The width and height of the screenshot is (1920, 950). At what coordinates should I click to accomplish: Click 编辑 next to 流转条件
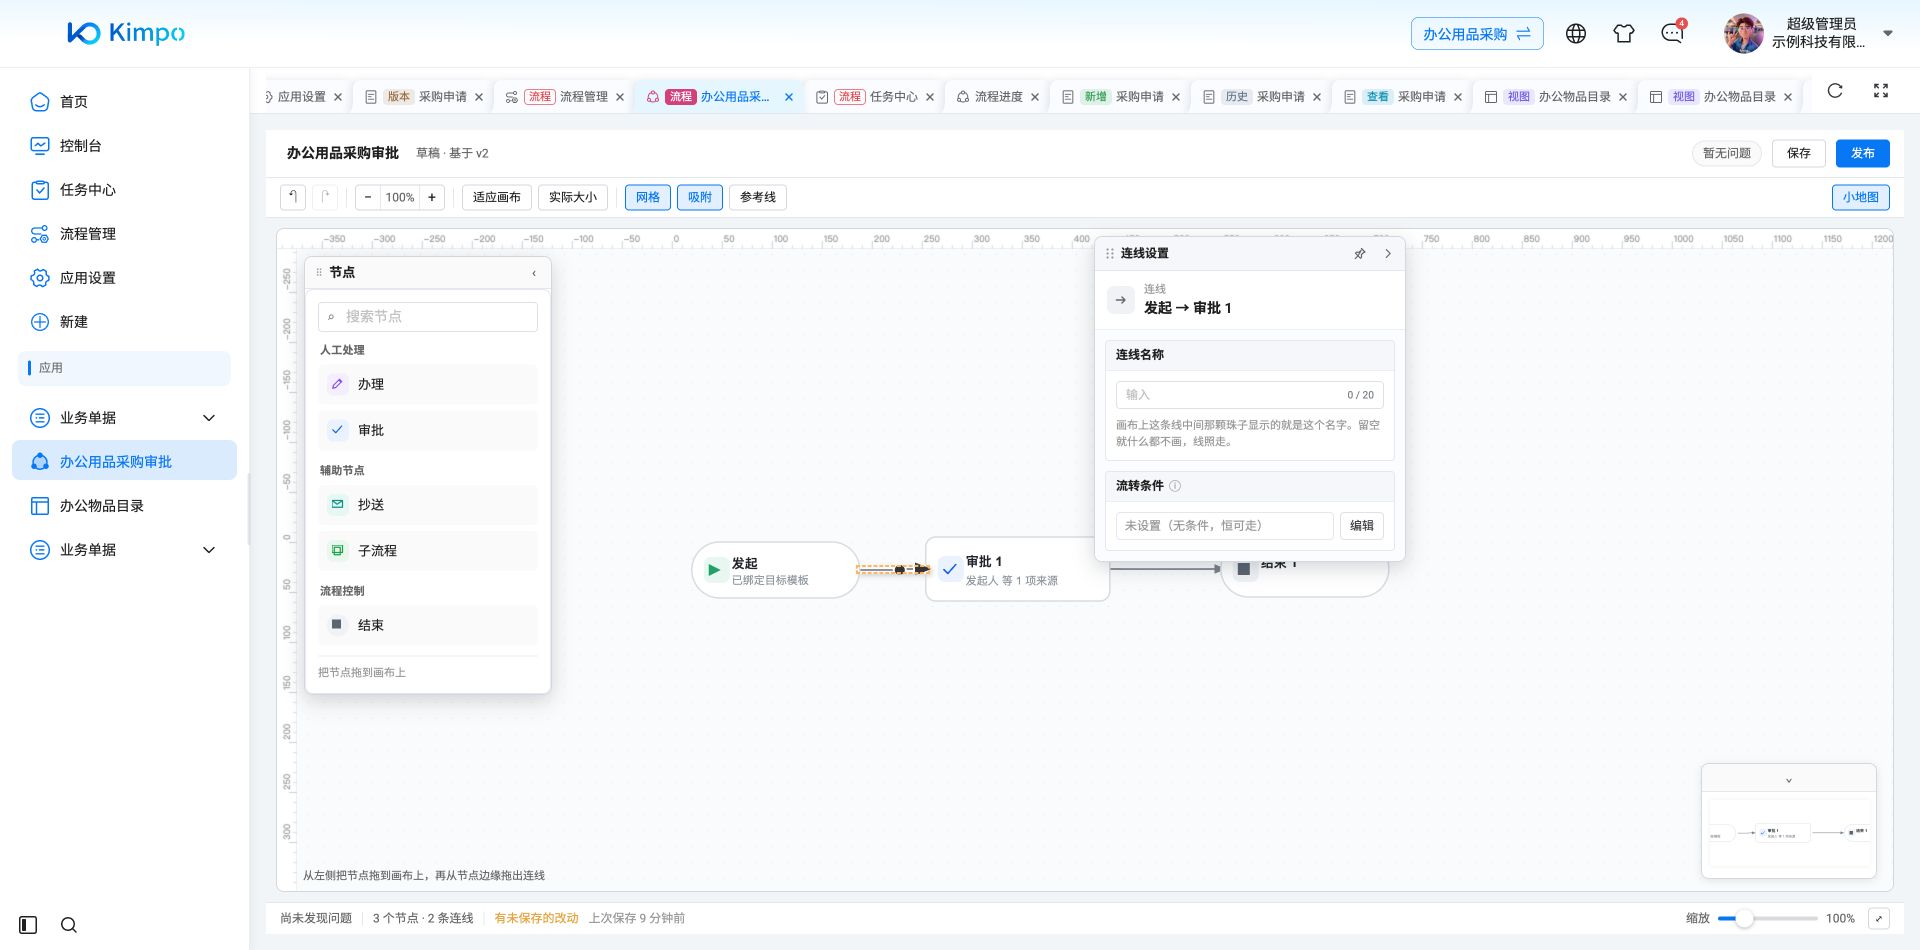[x=1362, y=526]
